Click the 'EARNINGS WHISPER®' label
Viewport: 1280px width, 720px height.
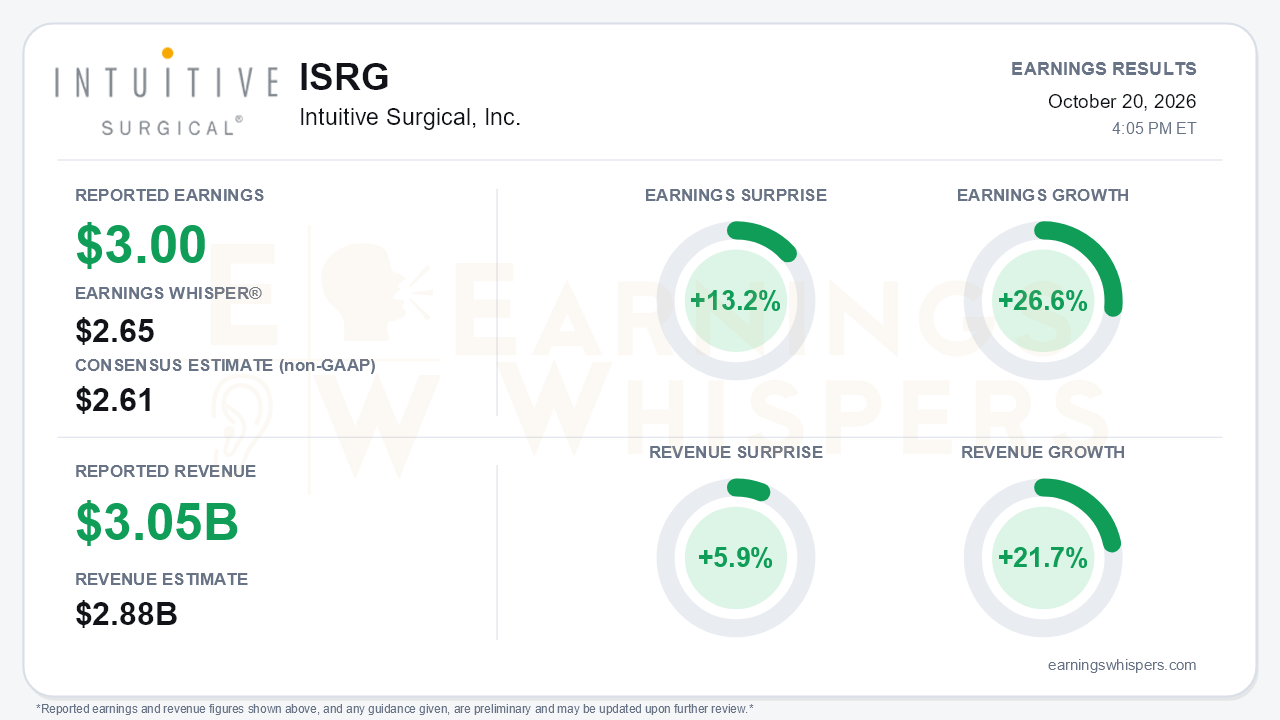point(168,293)
